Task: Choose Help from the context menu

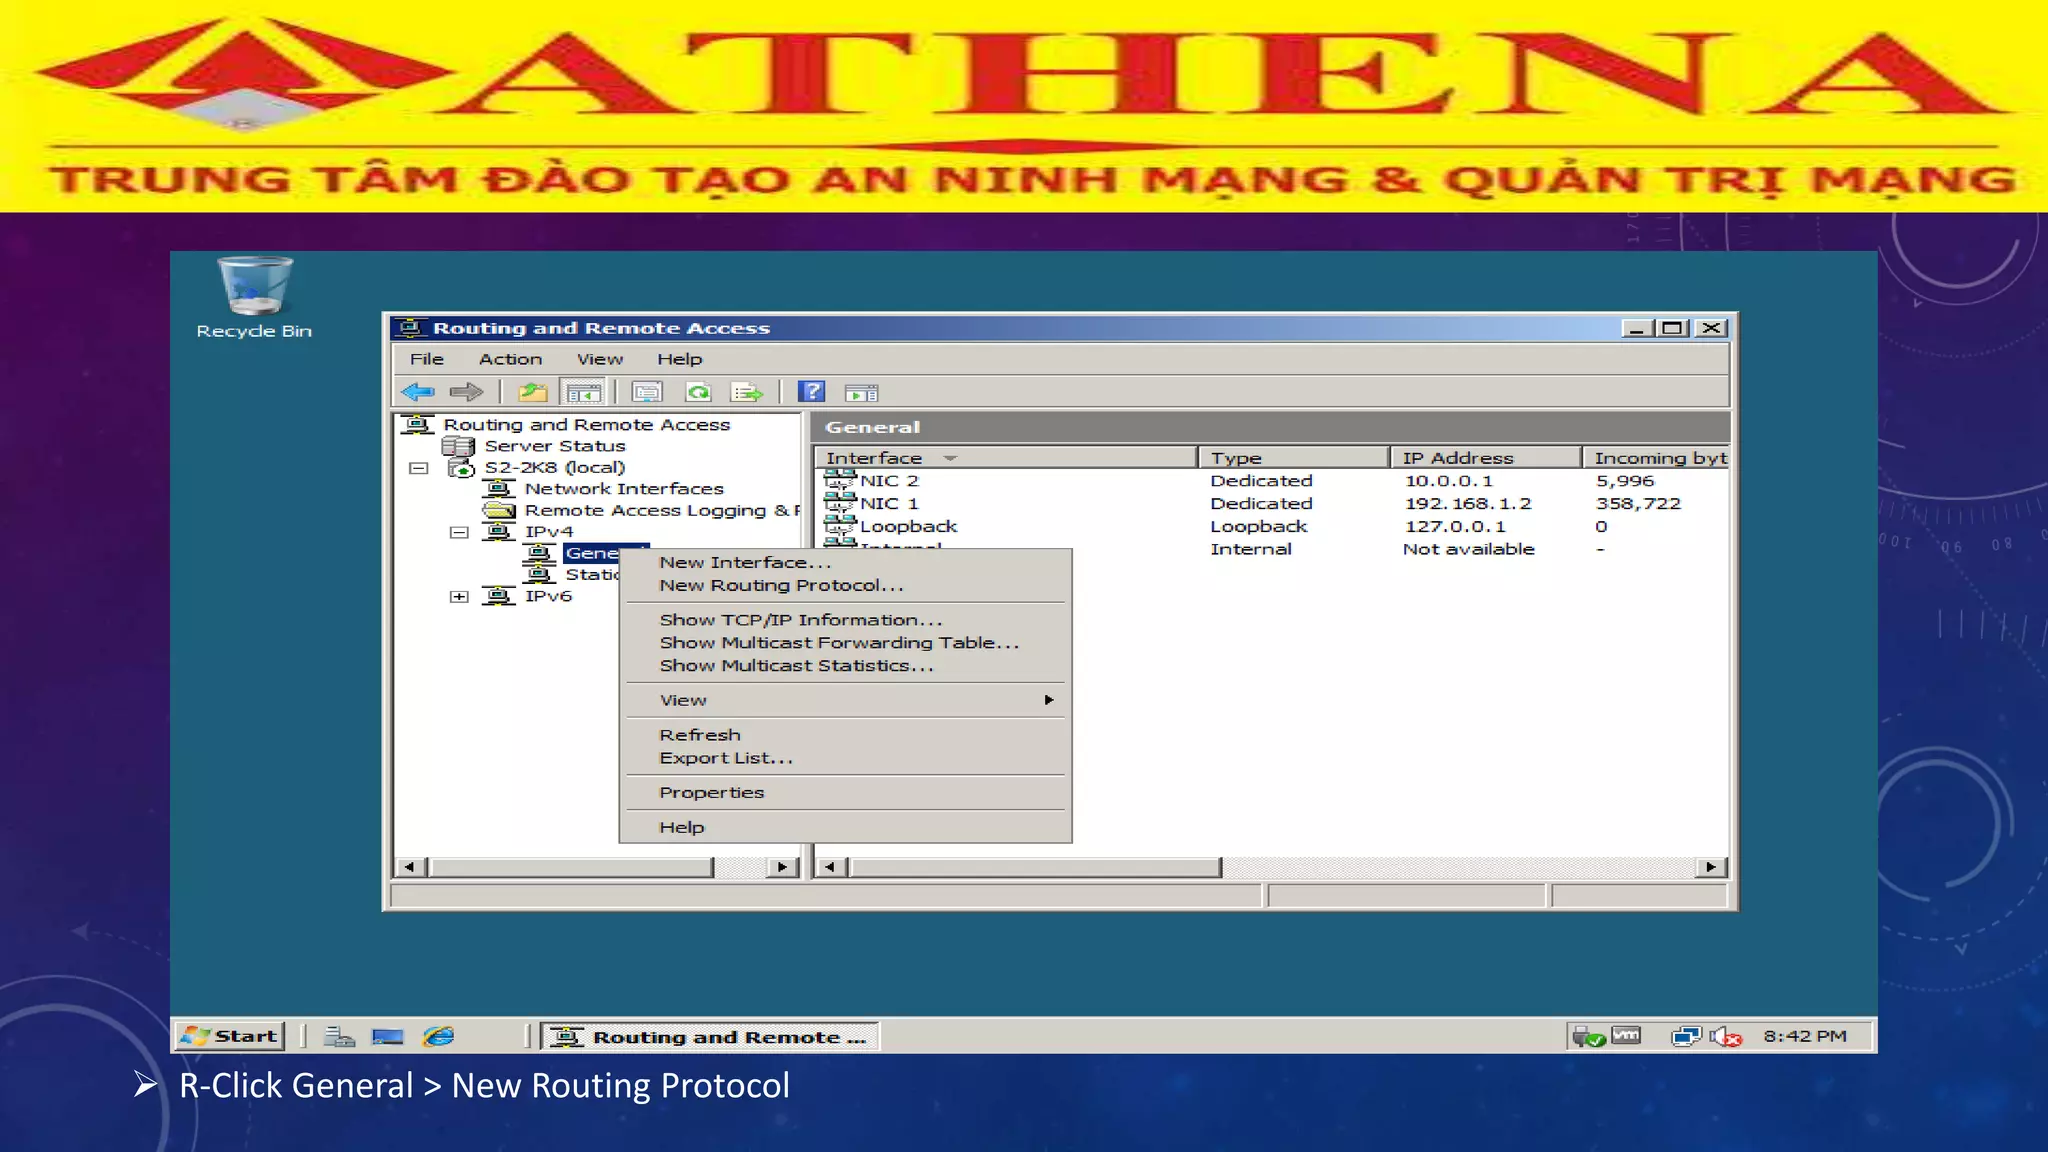Action: (x=845, y=827)
